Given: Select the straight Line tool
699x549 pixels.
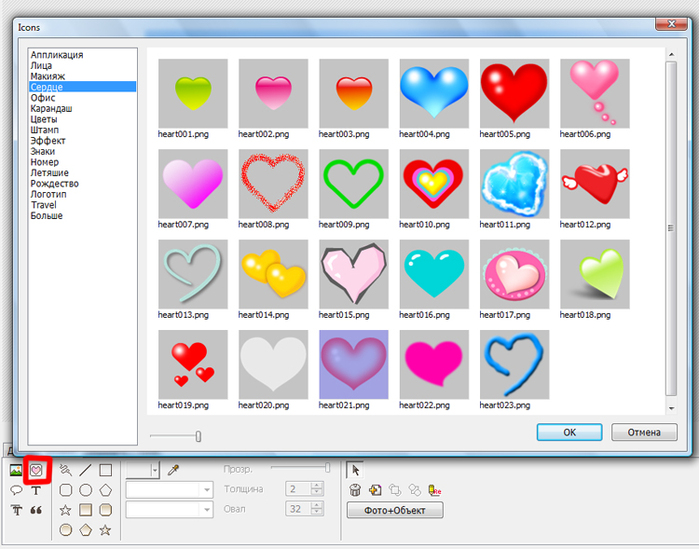Looking at the screenshot, I should [86, 470].
